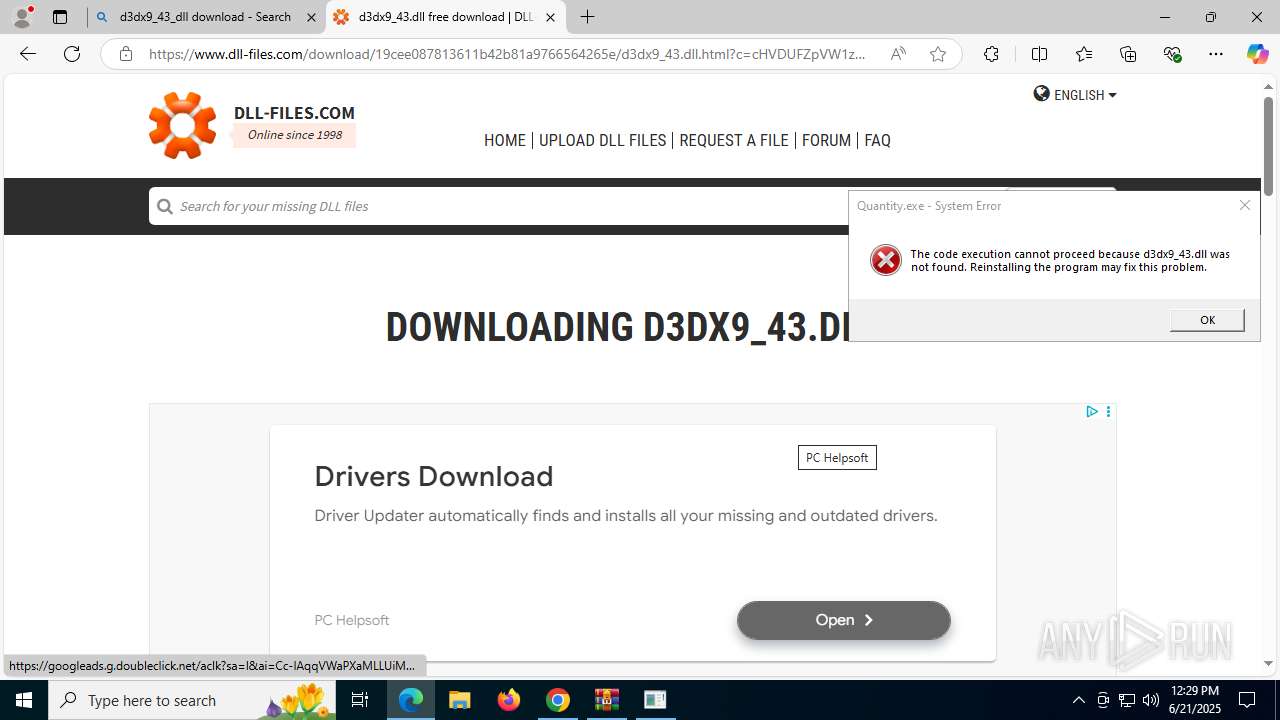Screen dimensions: 1280x720
Task: Open the ENGLISH language dropdown
Action: tap(1075, 94)
